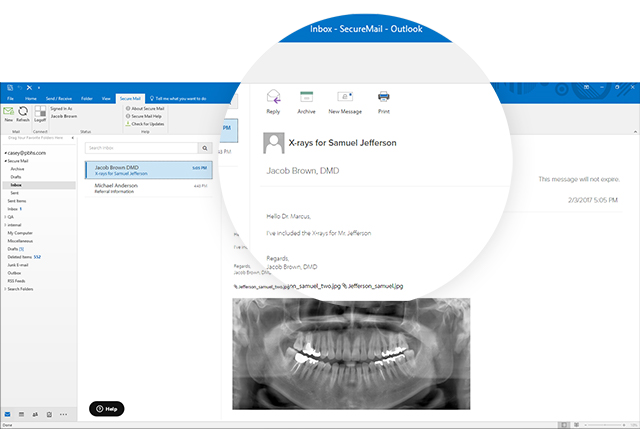This screenshot has width=640, height=429.
Task: Select the Michael Anderson message
Action: click(x=149, y=188)
